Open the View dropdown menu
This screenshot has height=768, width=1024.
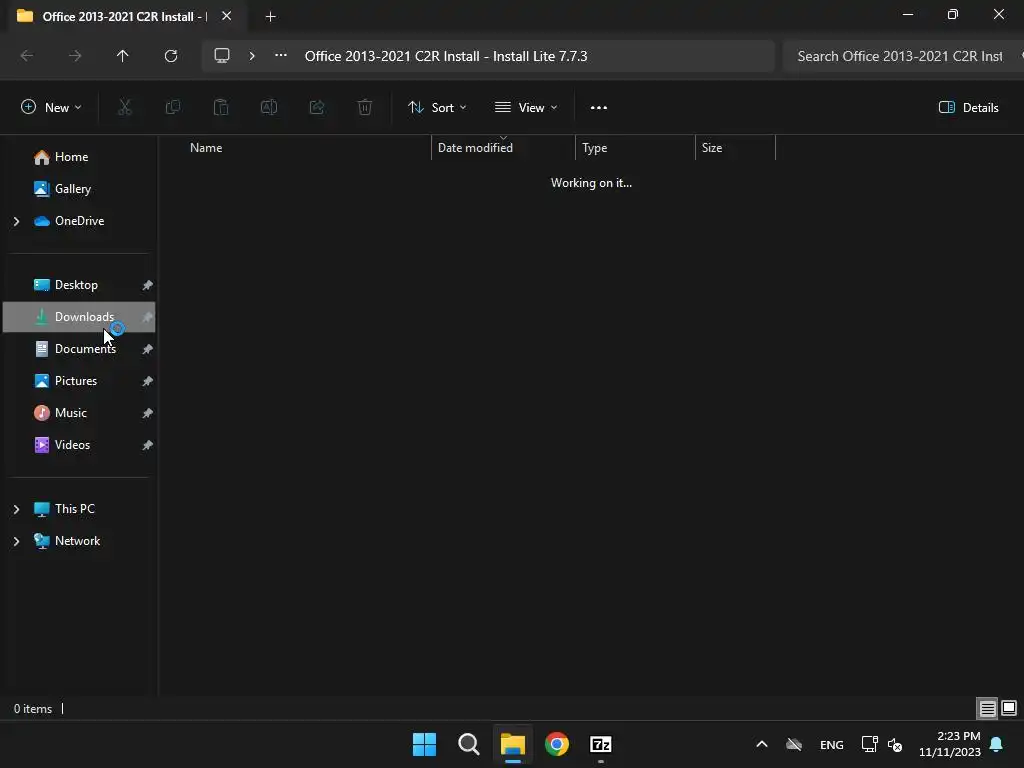pyautogui.click(x=526, y=108)
